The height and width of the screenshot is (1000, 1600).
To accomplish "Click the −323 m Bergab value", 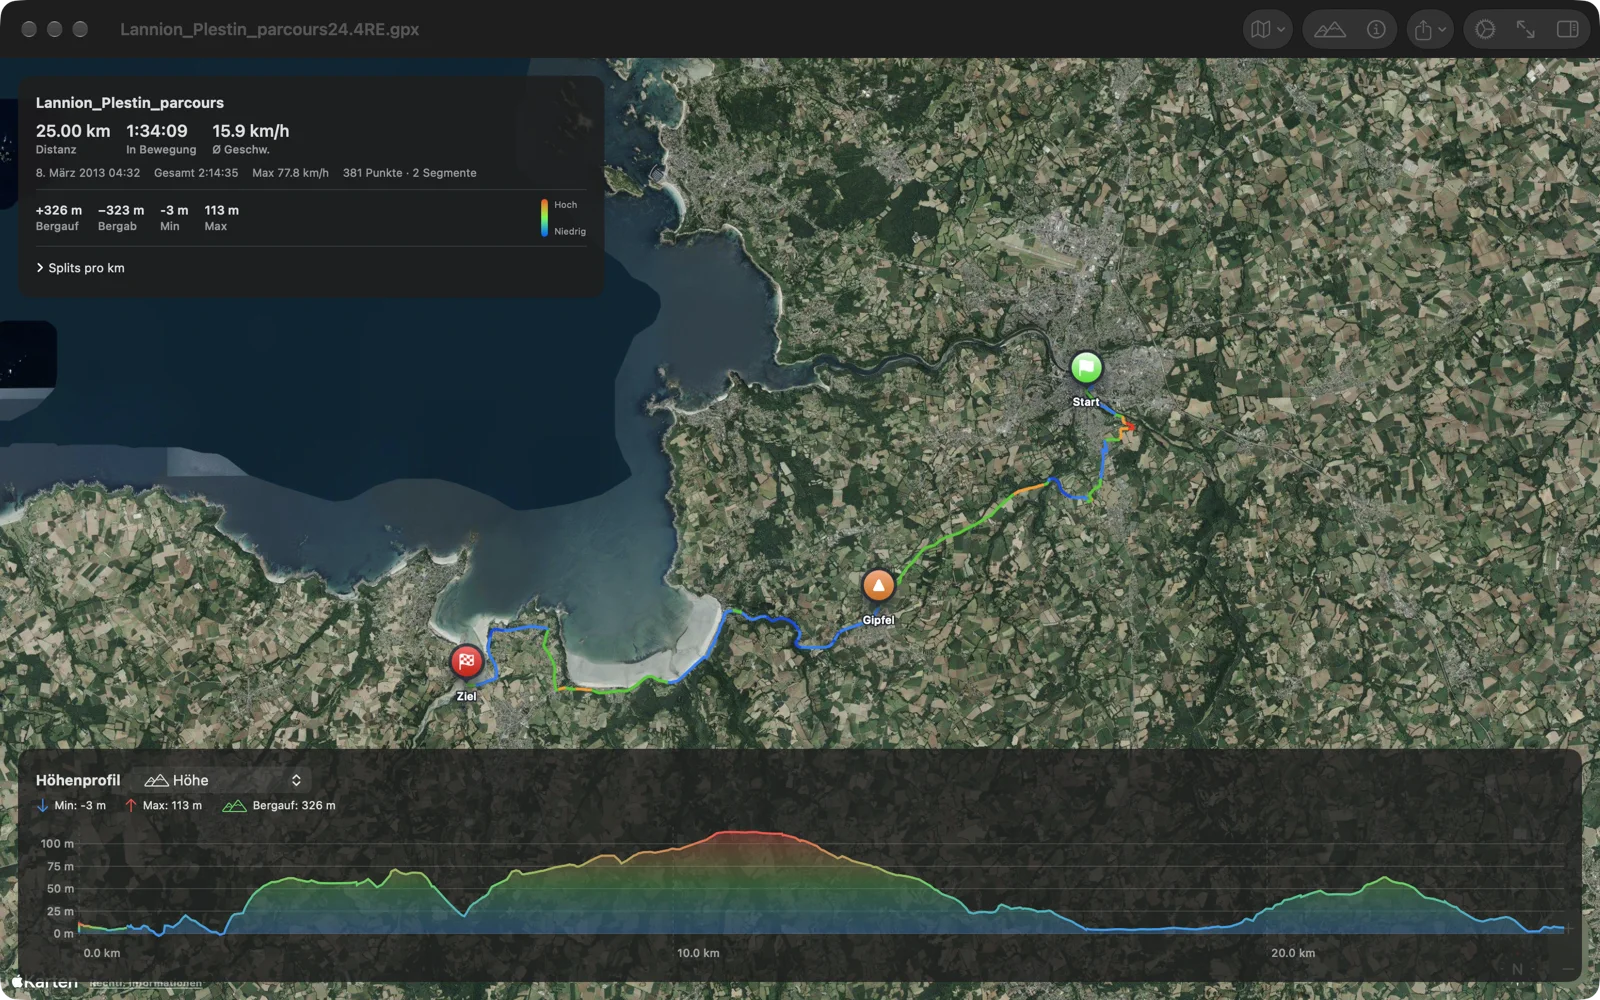I will tap(121, 210).
